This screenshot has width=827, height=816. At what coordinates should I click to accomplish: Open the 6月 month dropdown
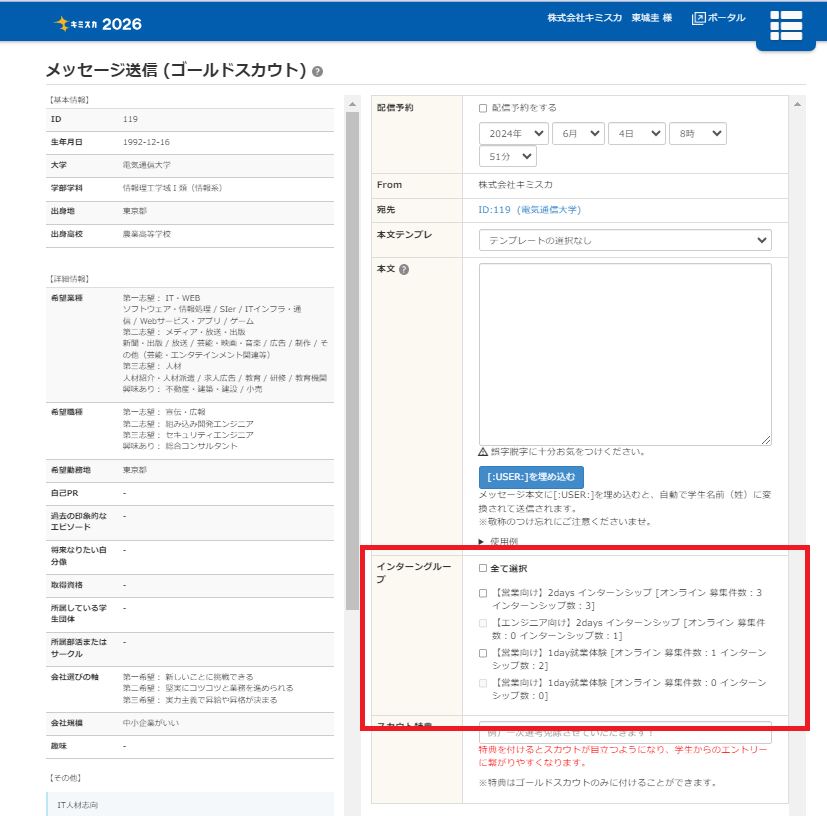[x=578, y=133]
